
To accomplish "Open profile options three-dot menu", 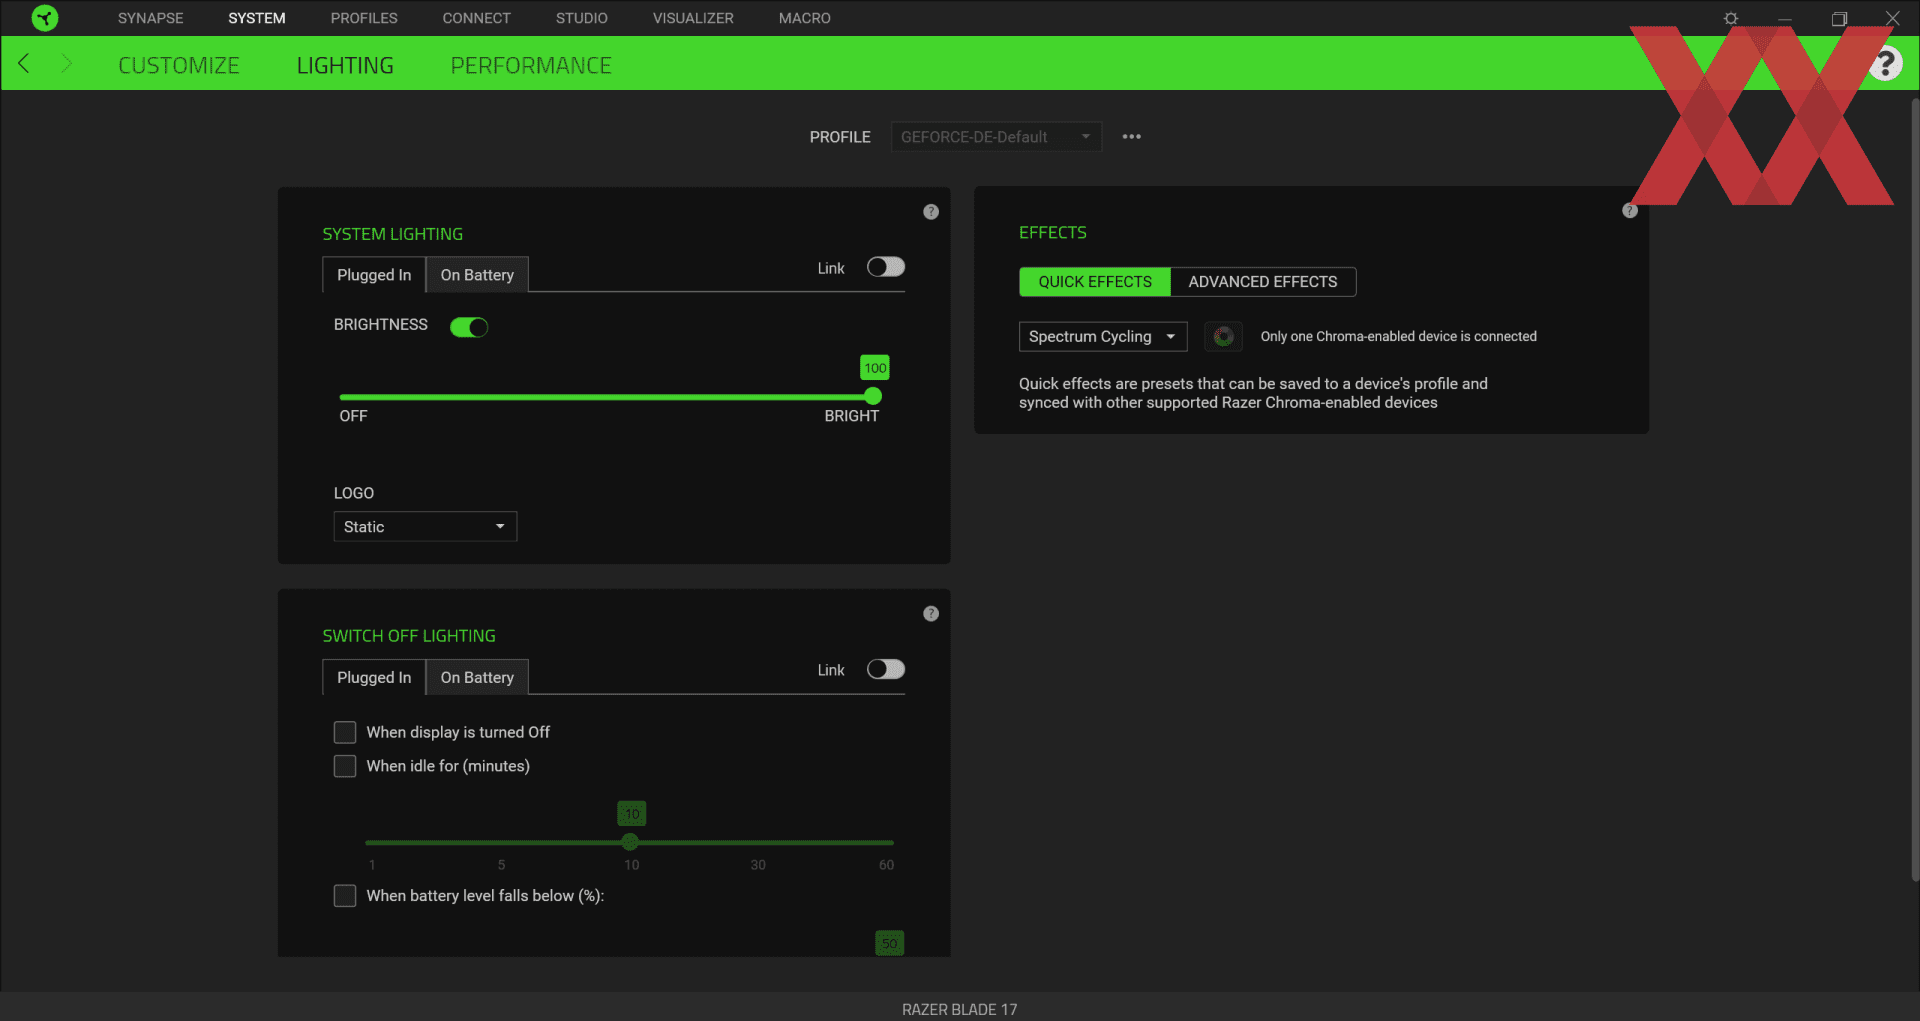I will pyautogui.click(x=1131, y=137).
